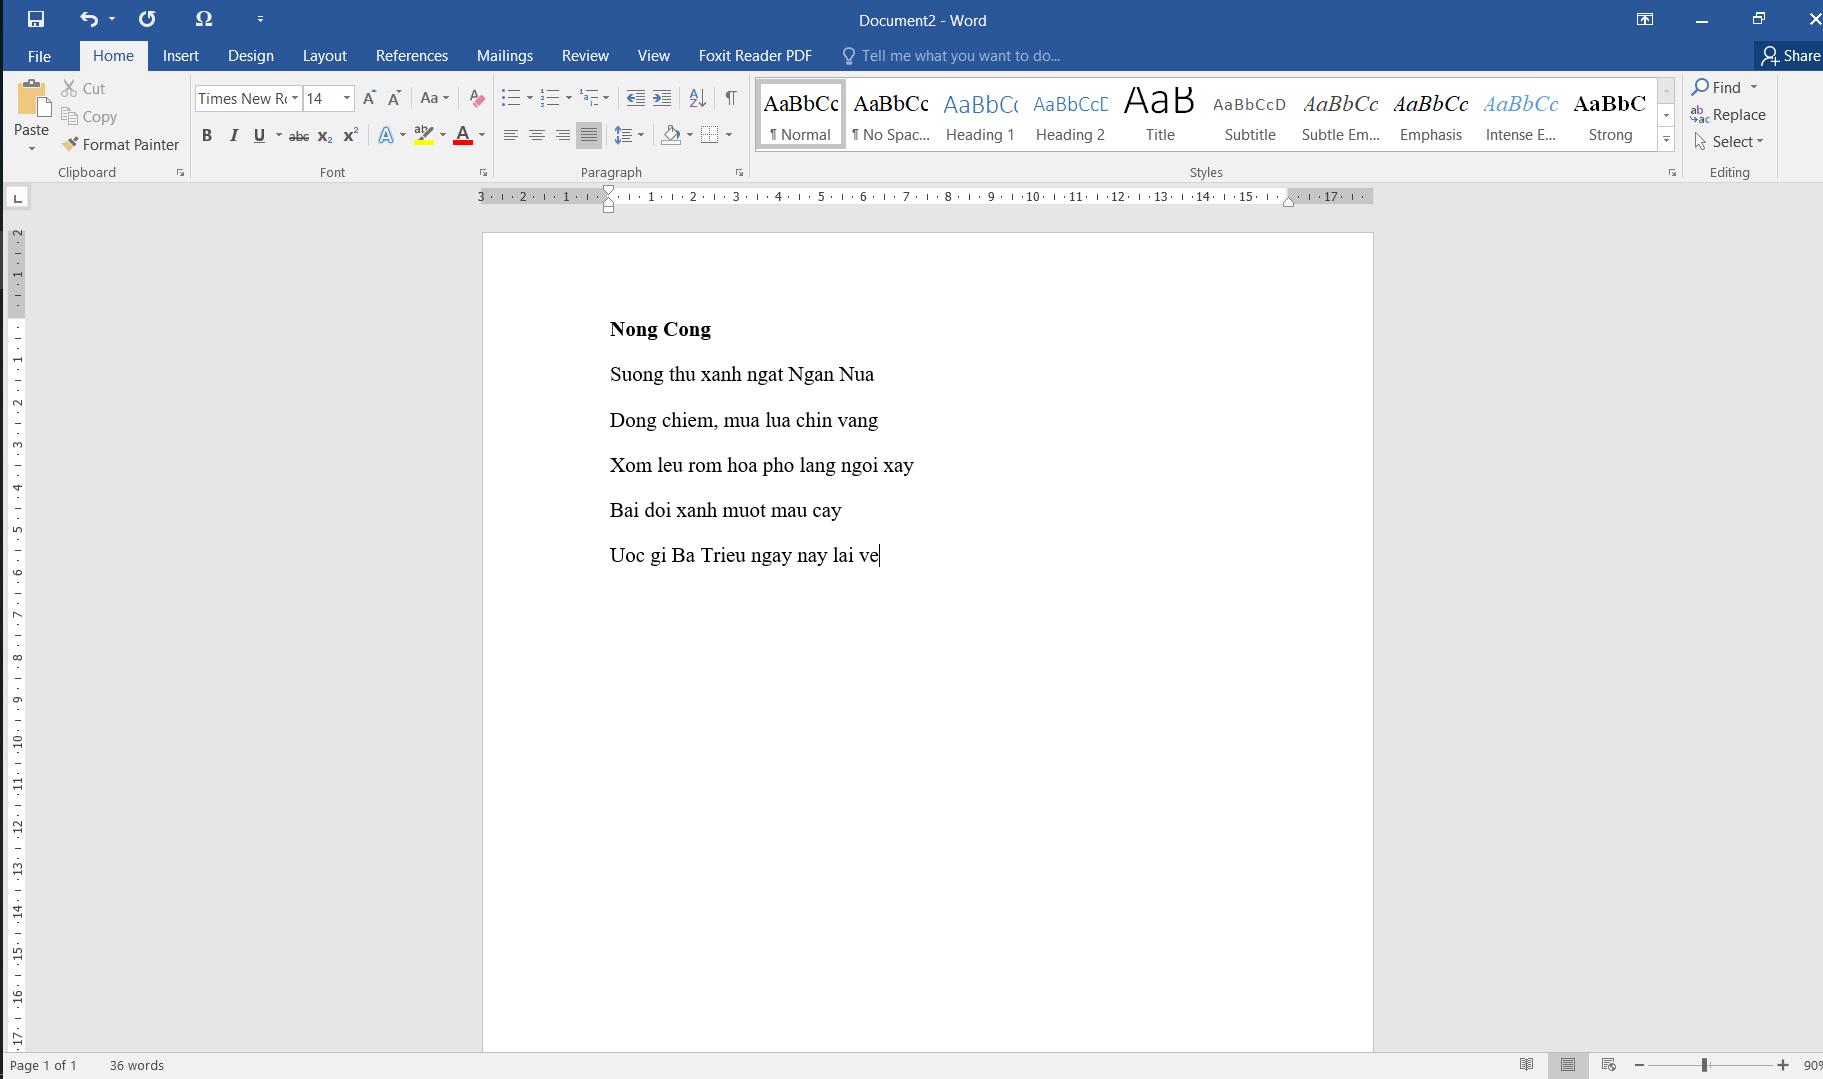This screenshot has height=1079, width=1823.
Task: Toggle strikethrough formatting
Action: point(298,136)
